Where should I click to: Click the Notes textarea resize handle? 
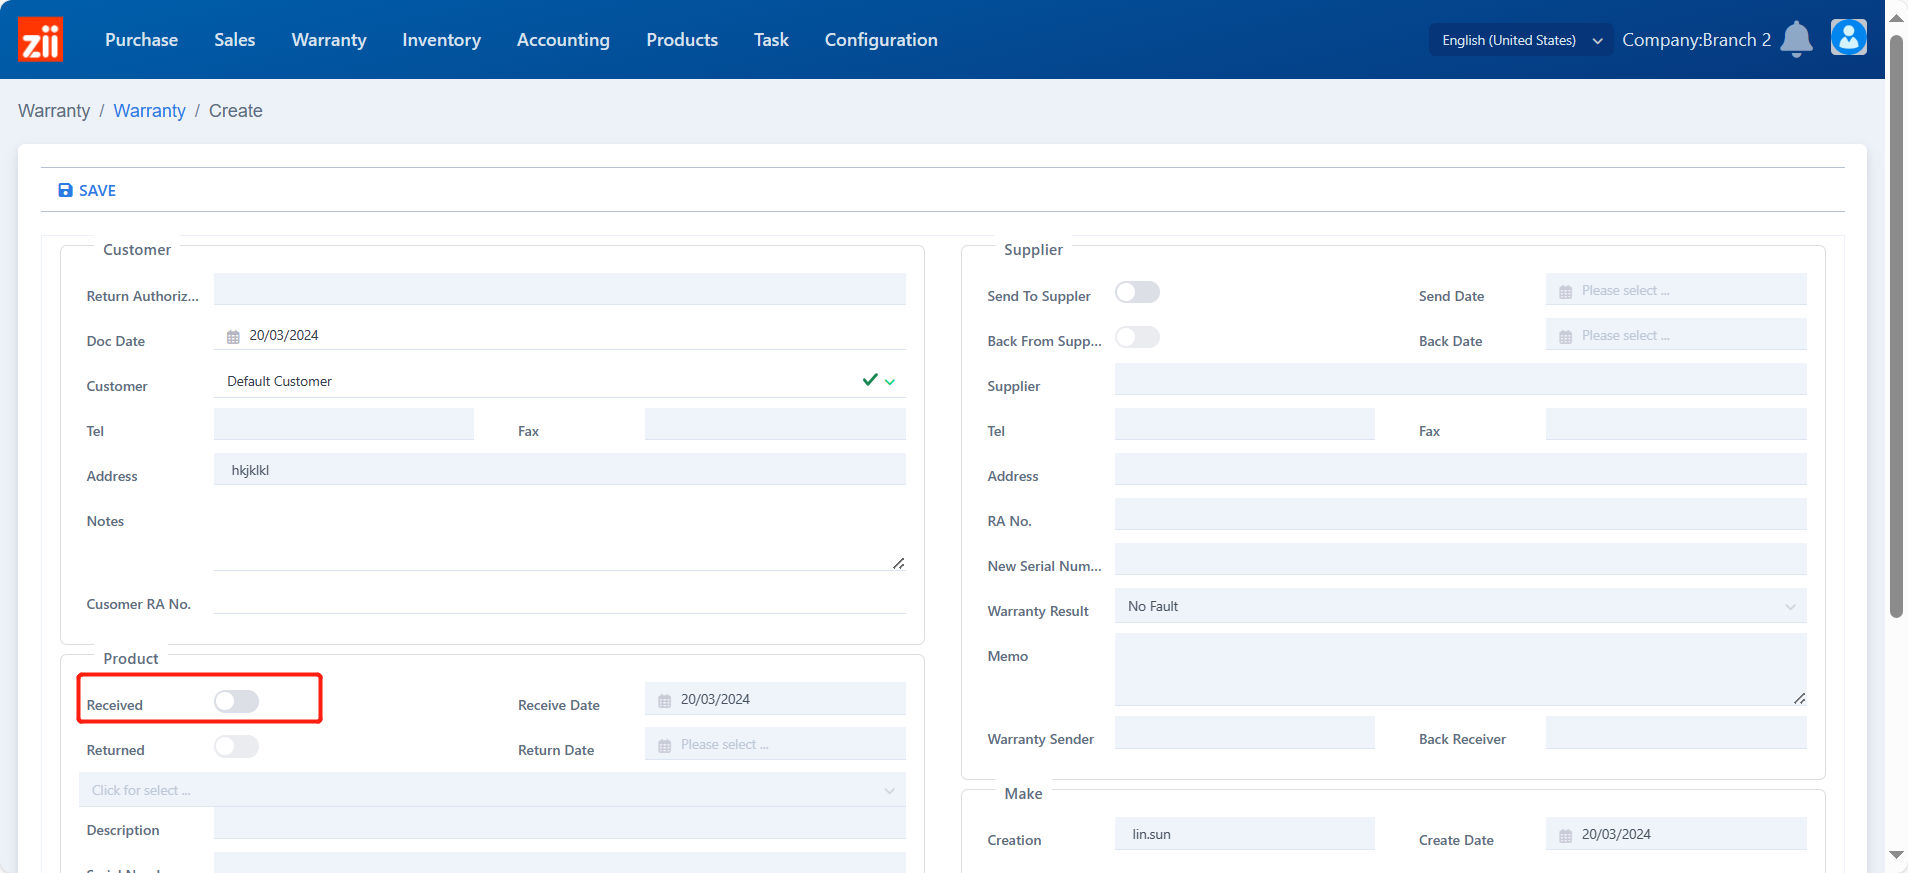pyautogui.click(x=898, y=564)
